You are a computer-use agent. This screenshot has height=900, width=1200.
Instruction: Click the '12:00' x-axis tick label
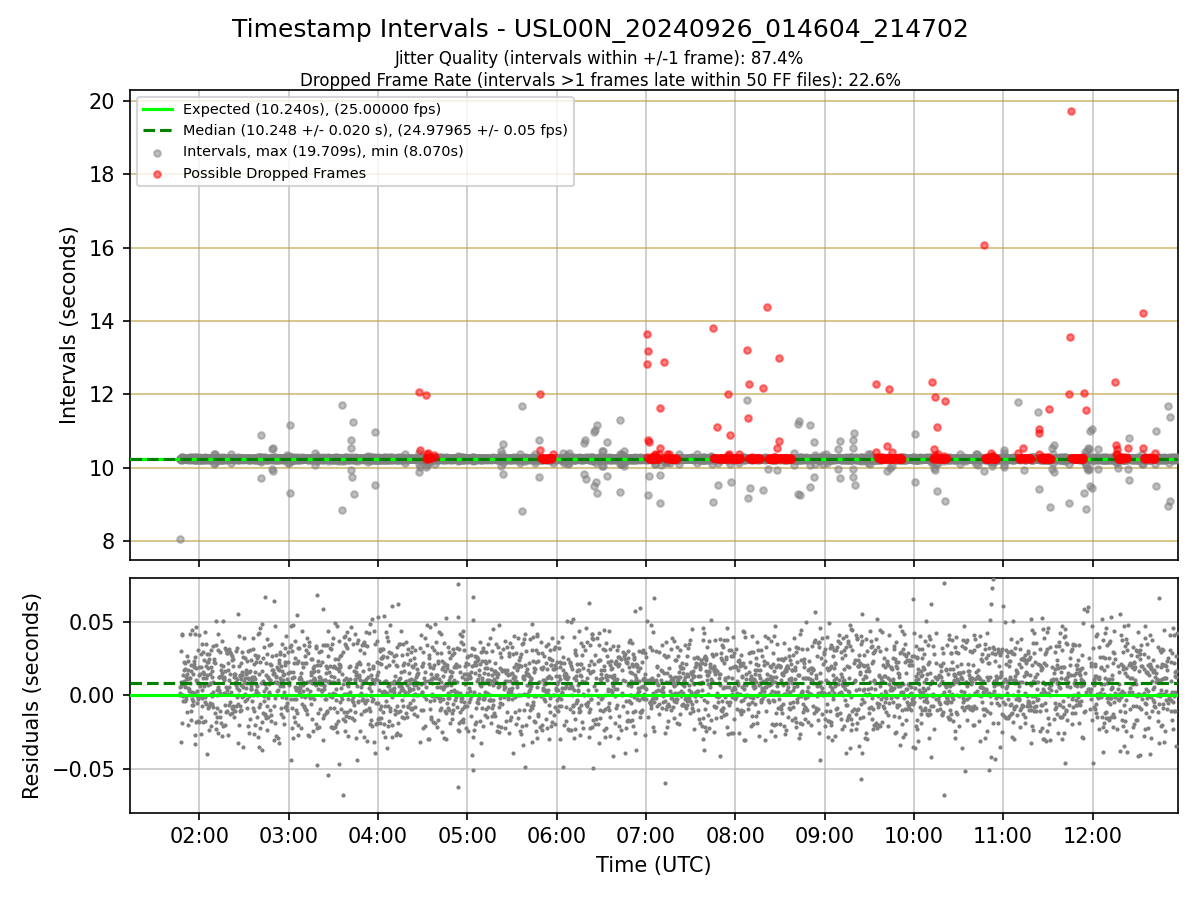(x=1092, y=834)
